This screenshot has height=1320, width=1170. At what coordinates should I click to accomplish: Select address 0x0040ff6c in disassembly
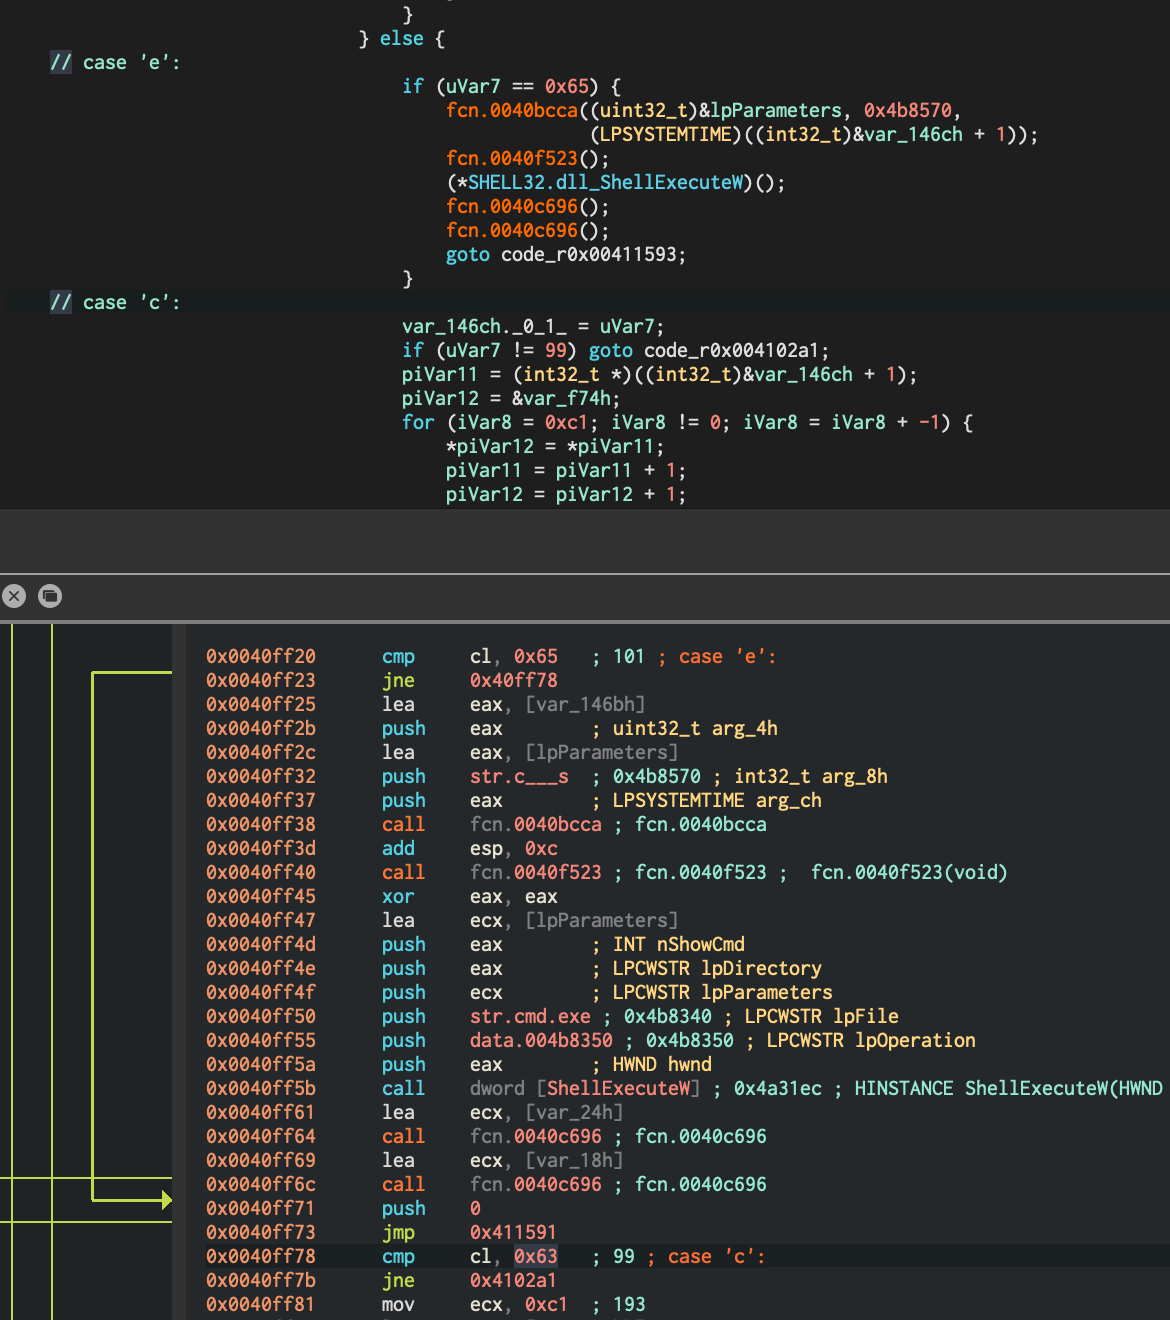pyautogui.click(x=261, y=1184)
